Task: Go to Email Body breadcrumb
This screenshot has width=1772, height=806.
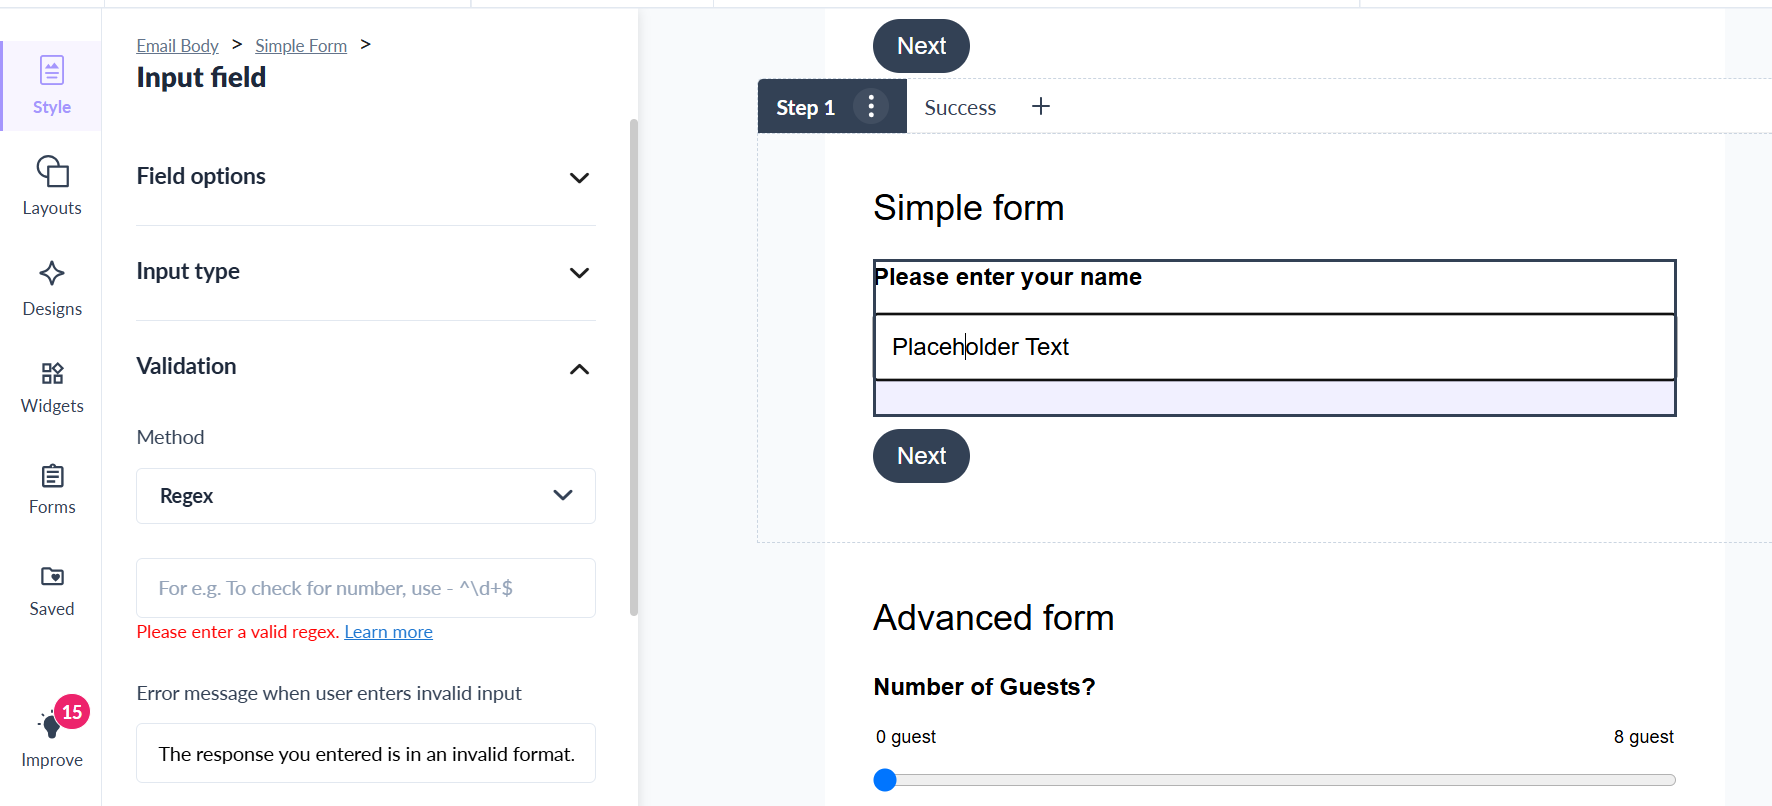Action: tap(177, 46)
